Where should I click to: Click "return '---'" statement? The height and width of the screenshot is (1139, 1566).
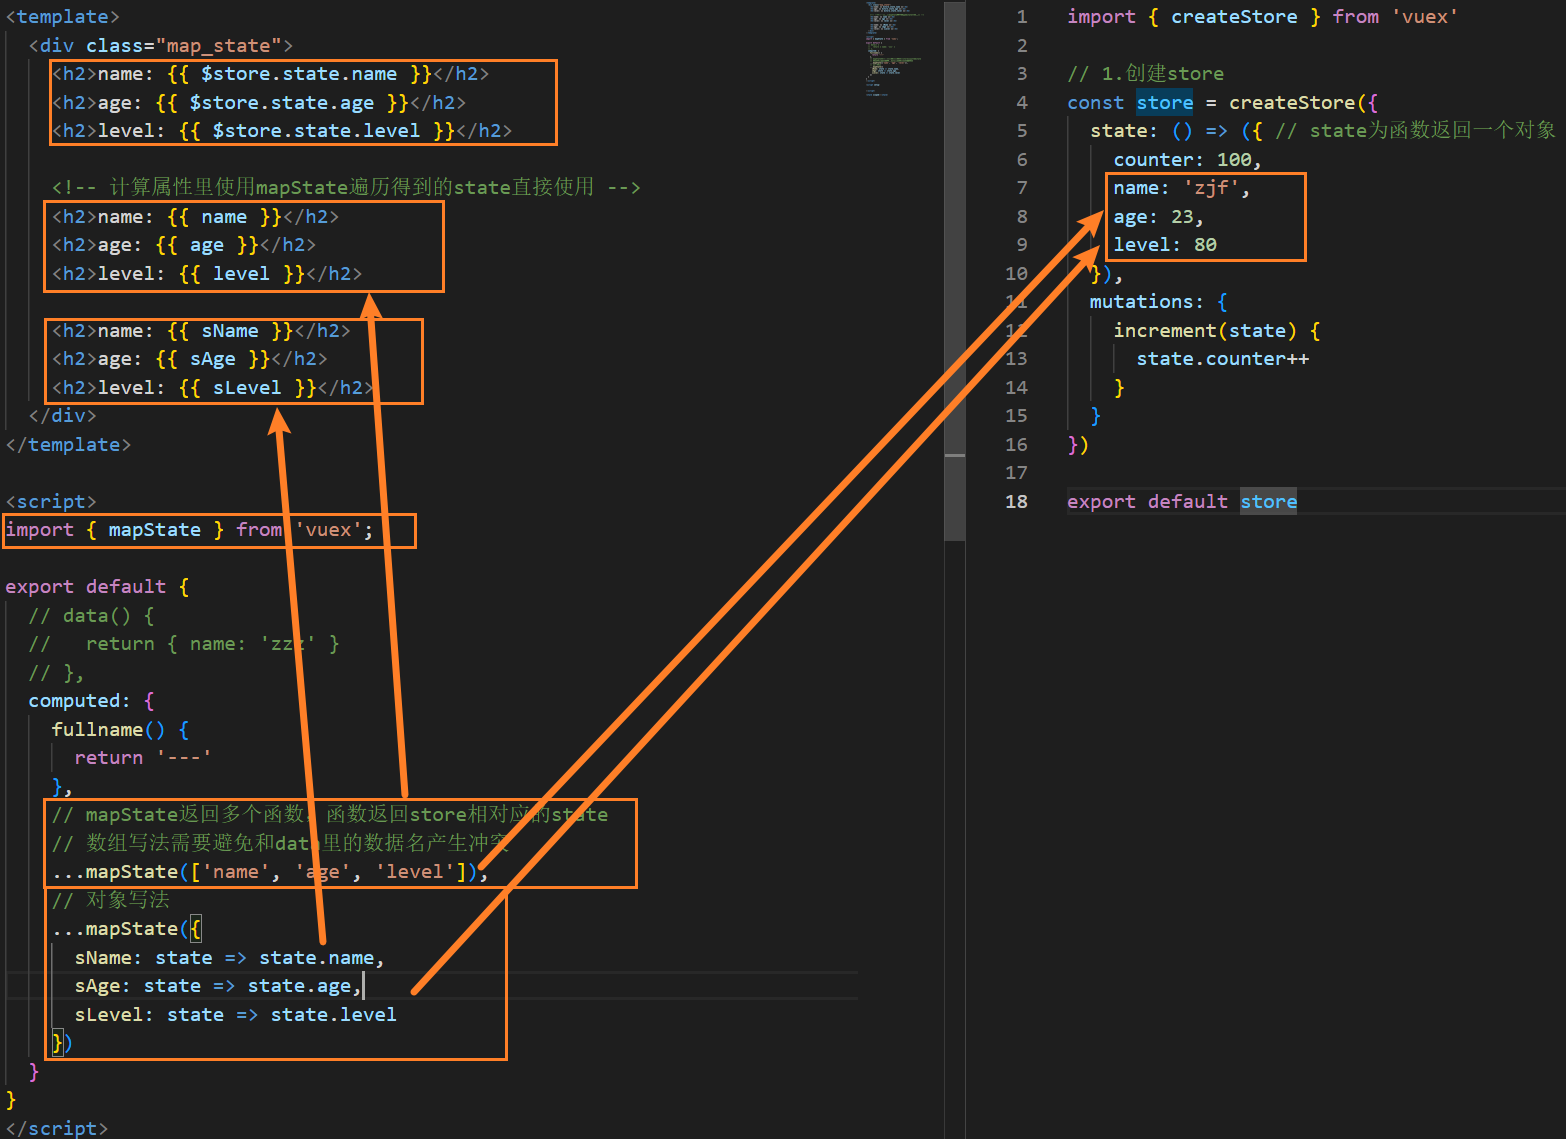tap(142, 758)
